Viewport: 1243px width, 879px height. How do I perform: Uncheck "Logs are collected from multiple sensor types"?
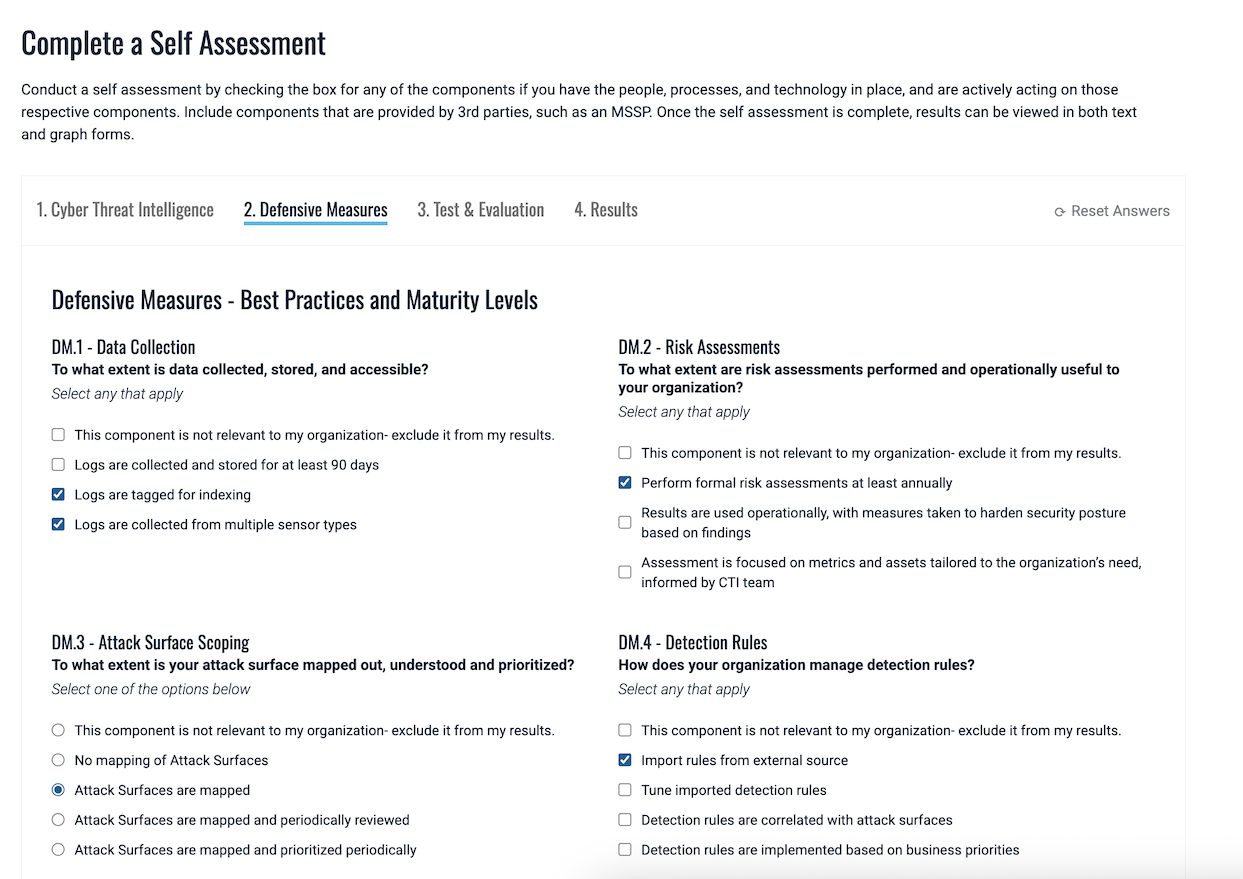coord(57,524)
